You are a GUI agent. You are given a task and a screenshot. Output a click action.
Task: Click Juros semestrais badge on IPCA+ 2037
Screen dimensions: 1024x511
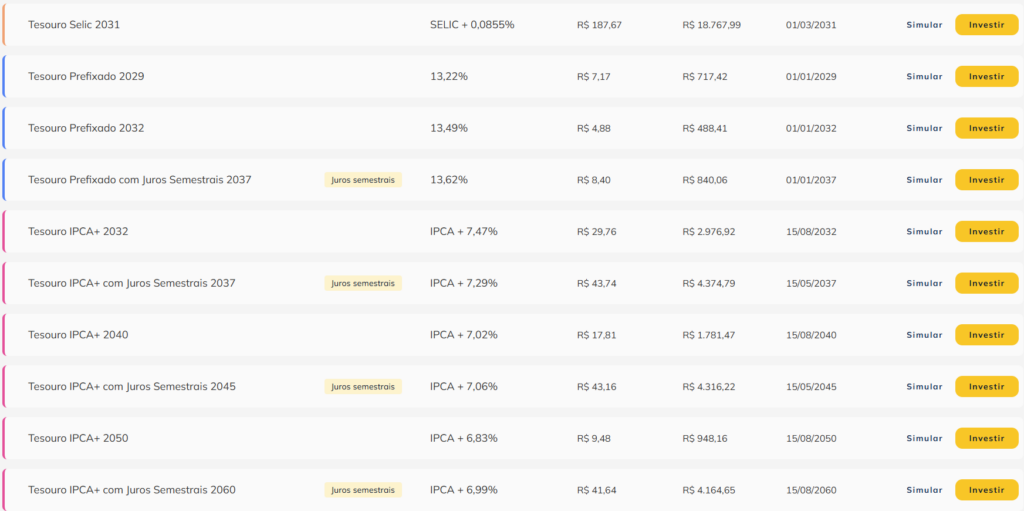coord(363,283)
